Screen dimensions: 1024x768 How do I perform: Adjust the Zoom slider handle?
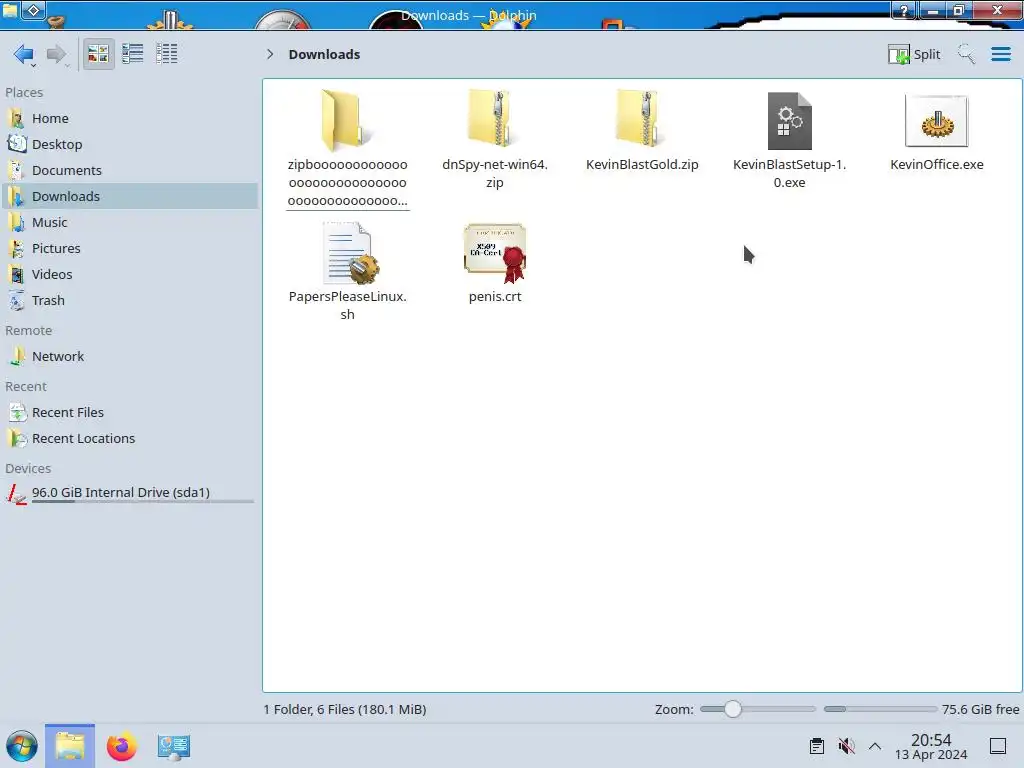pos(733,709)
